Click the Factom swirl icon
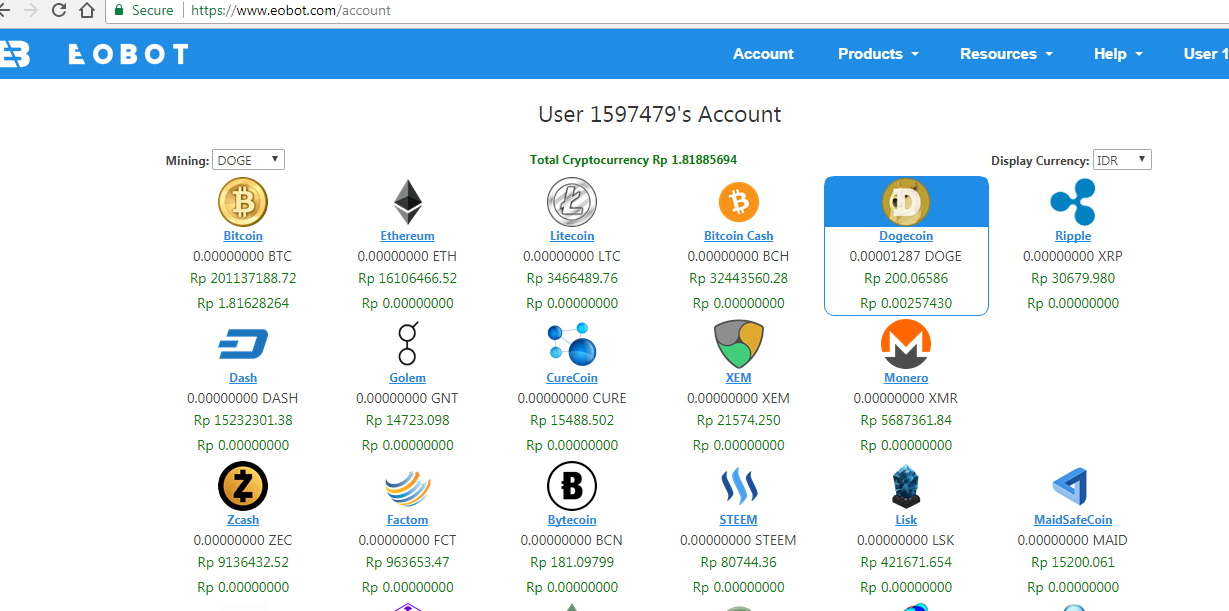Viewport: 1229px width, 611px height. (x=407, y=487)
